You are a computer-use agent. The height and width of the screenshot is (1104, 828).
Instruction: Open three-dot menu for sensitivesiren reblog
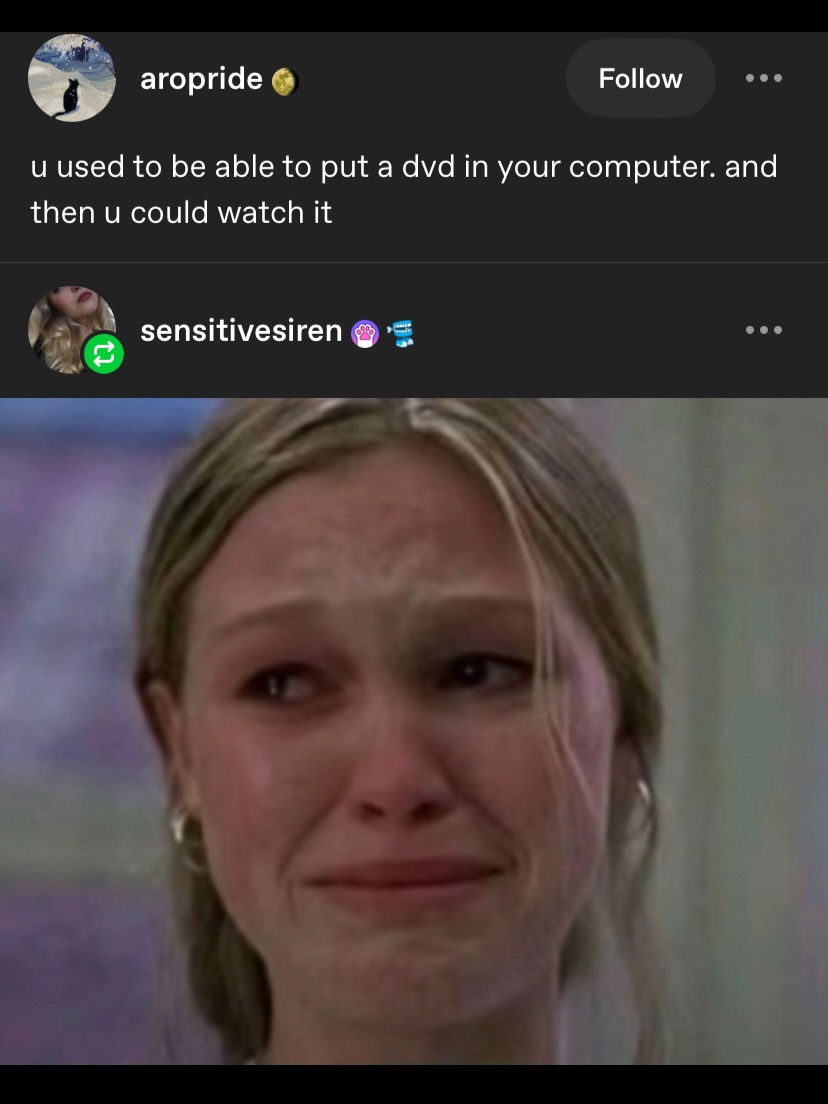pyautogui.click(x=764, y=330)
